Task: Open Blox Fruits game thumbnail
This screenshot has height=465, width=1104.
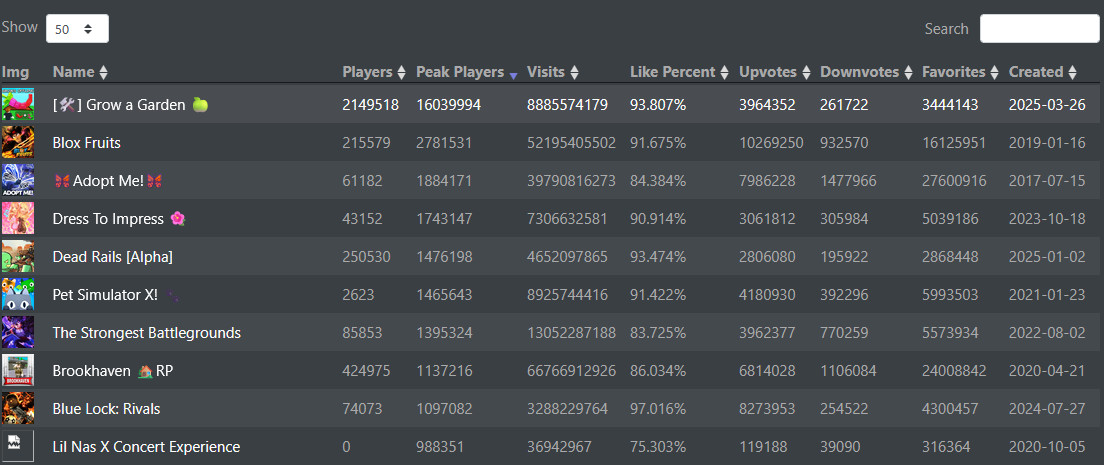Action: 18,142
